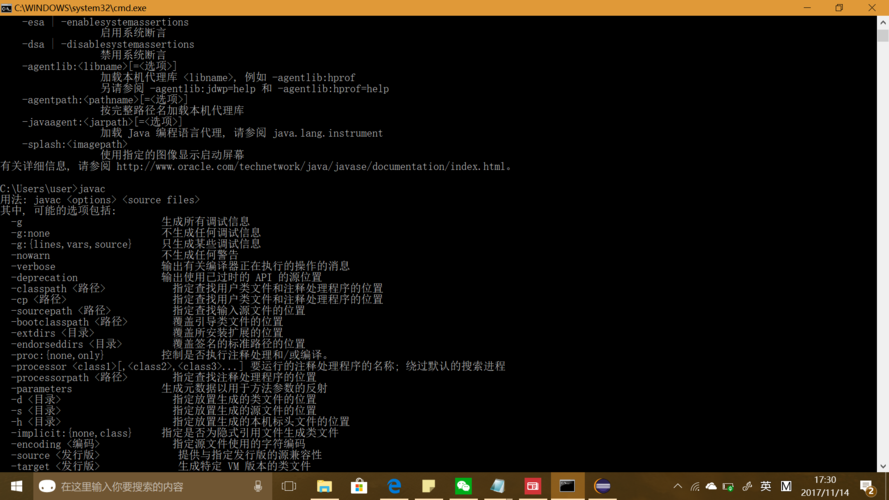Open the red app icon on taskbar
The width and height of the screenshot is (889, 500).
point(532,486)
